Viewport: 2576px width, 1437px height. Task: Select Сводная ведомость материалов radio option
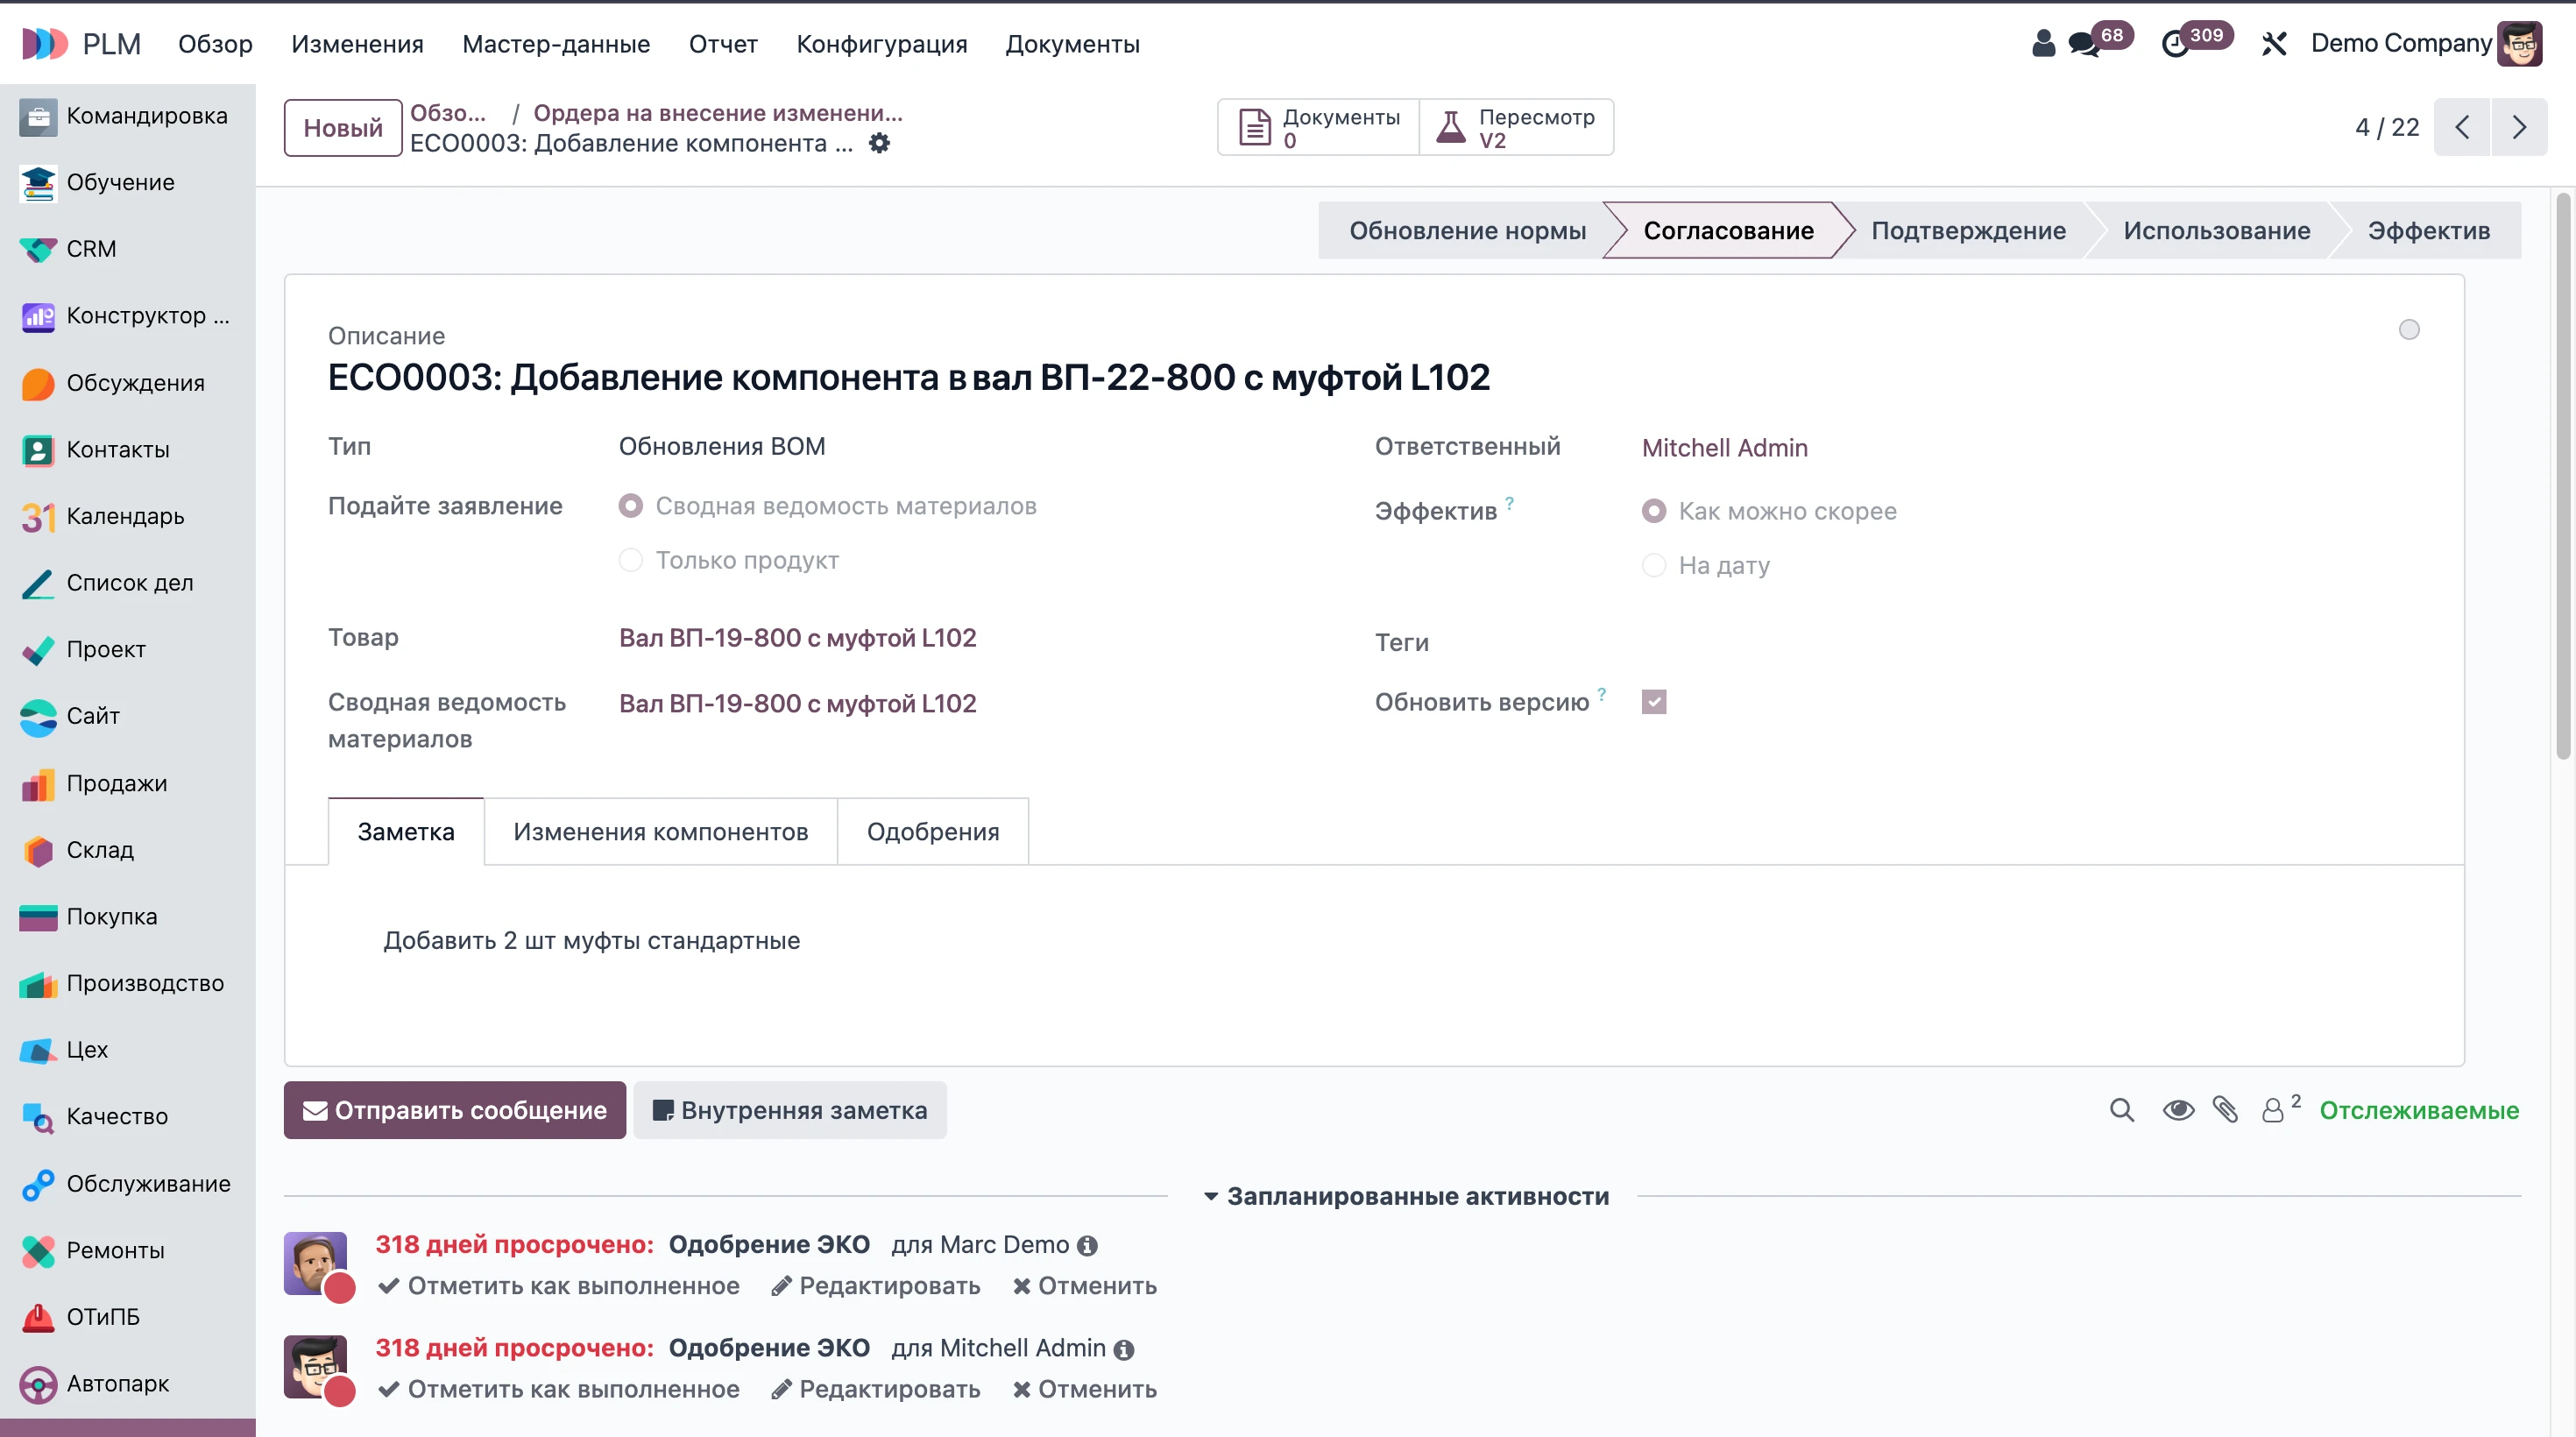[x=631, y=506]
